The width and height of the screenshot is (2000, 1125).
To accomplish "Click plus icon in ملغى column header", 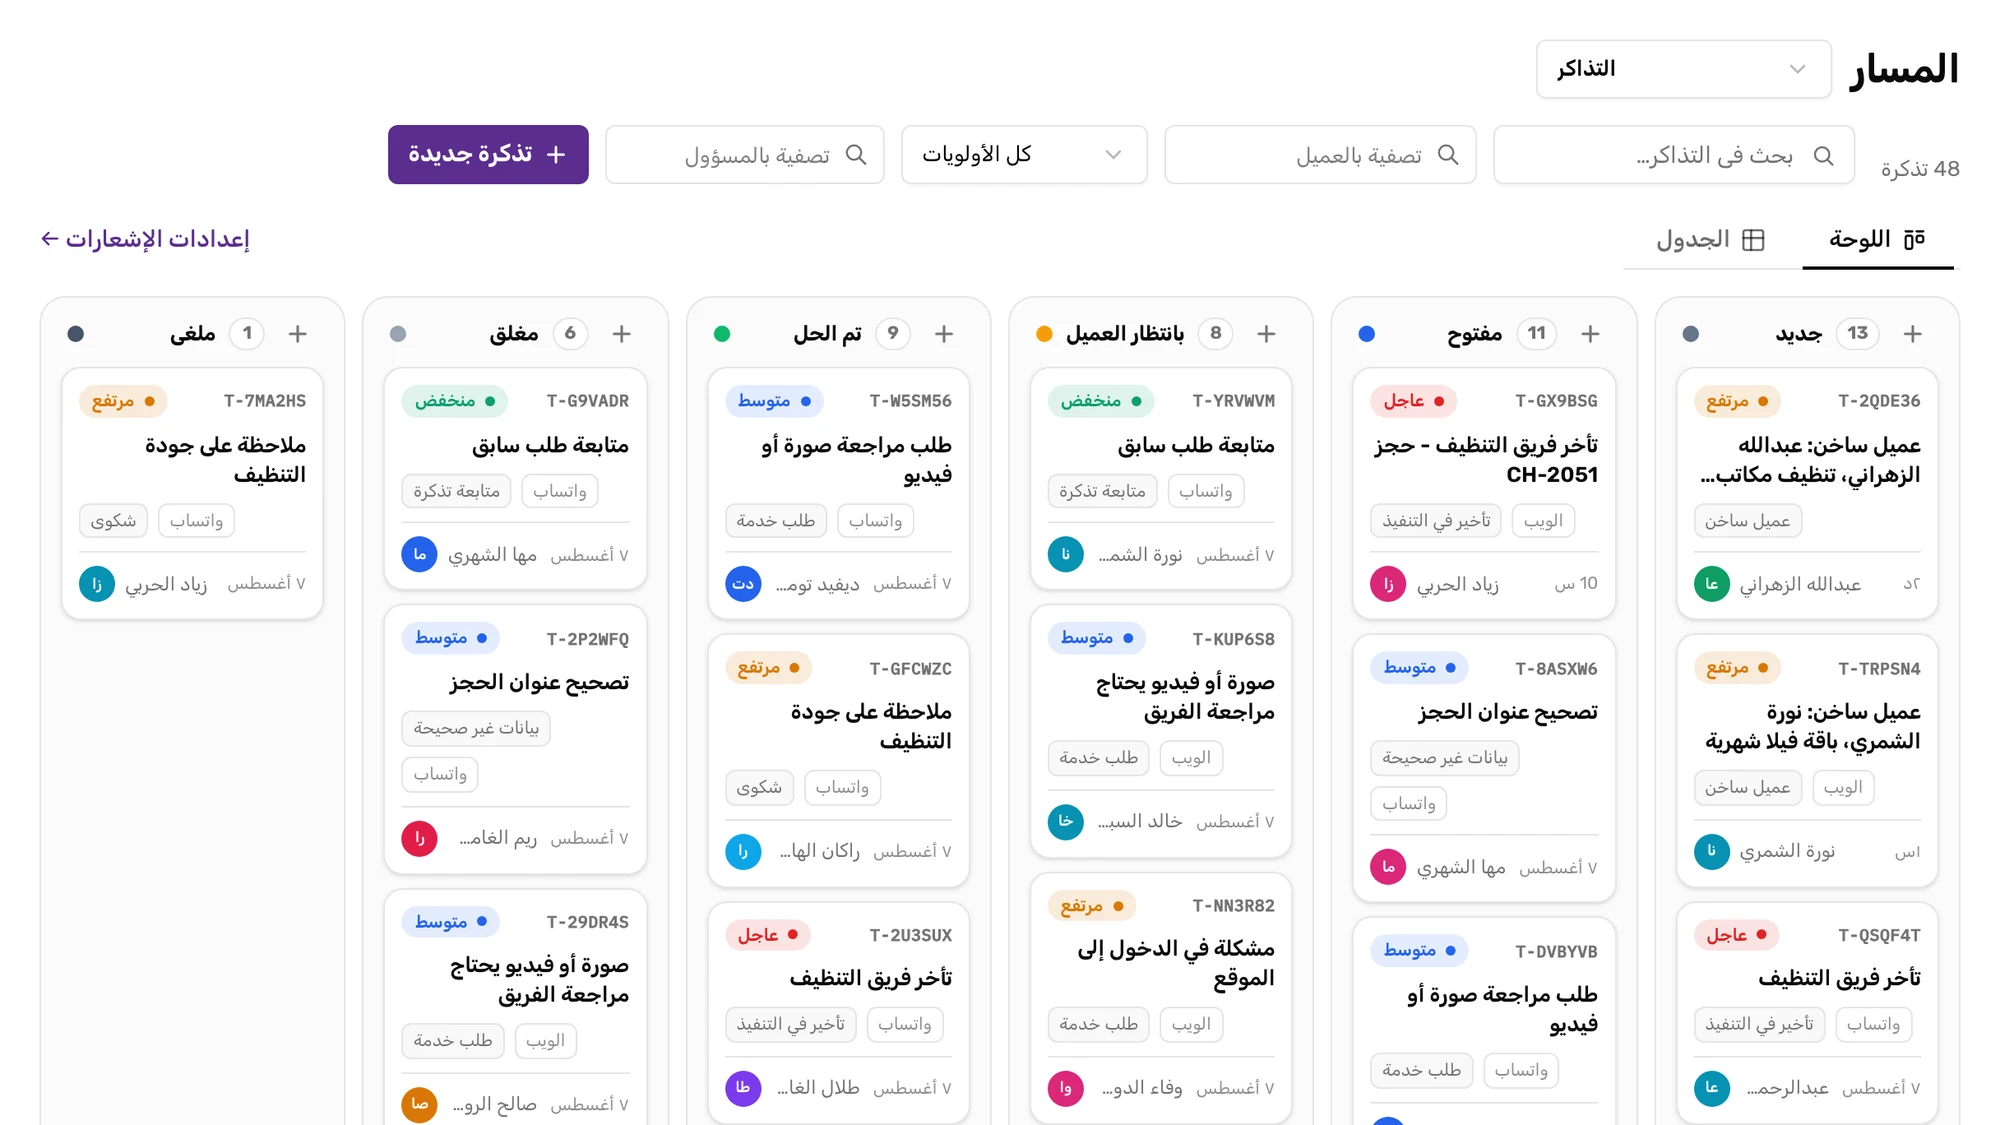I will coord(297,334).
